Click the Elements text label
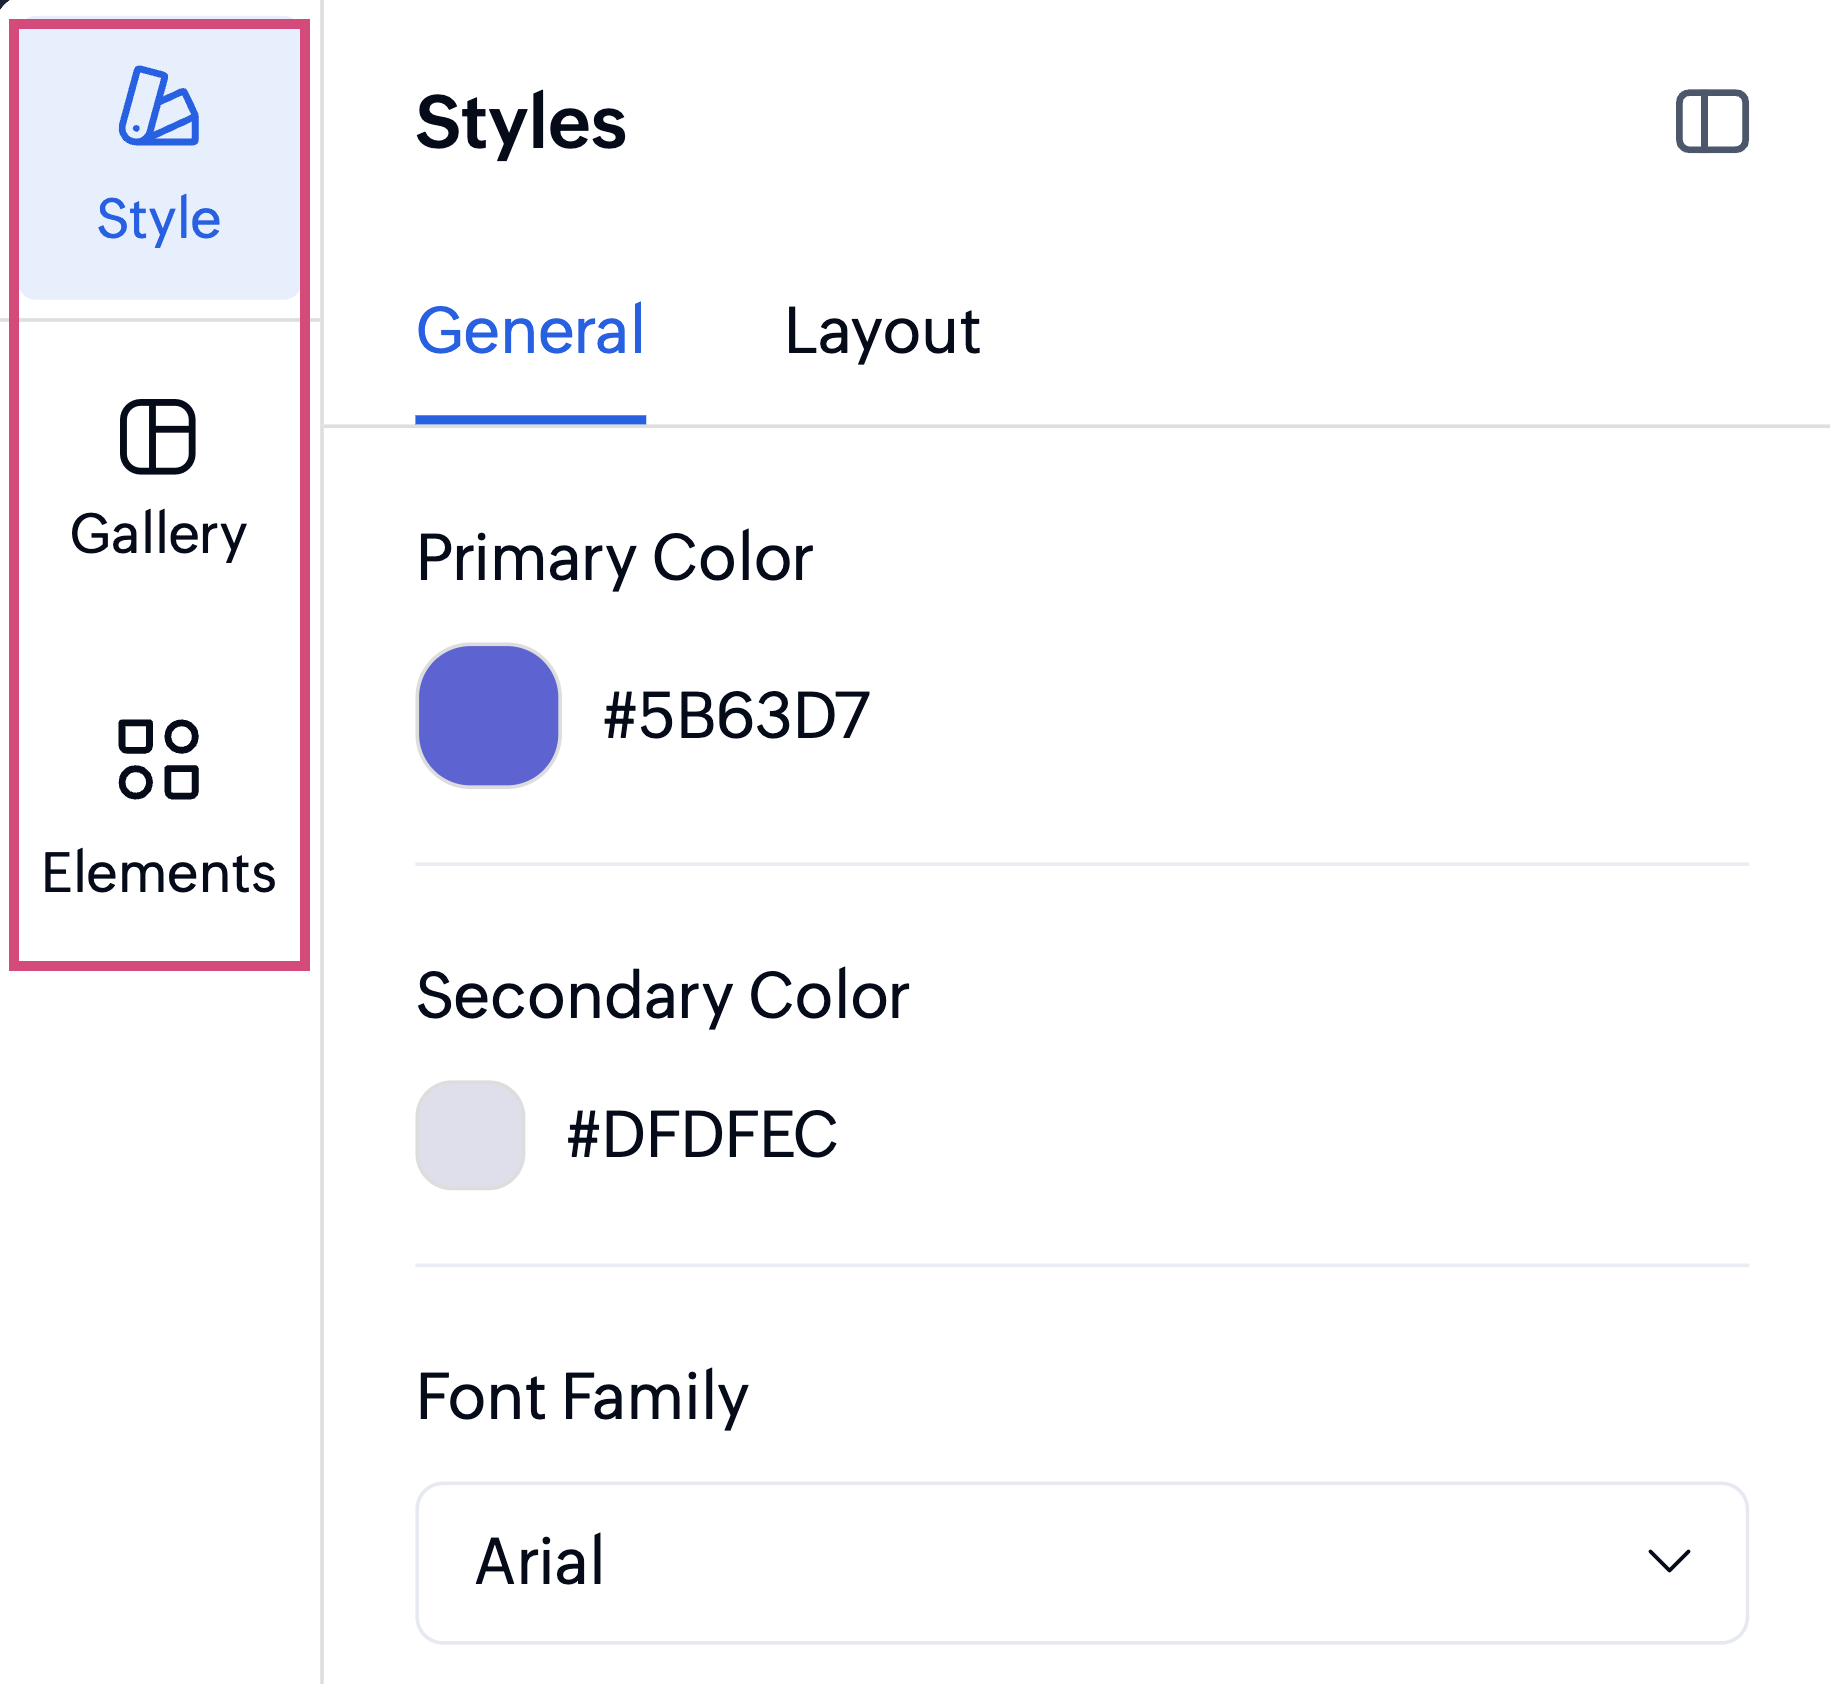Image resolution: width=1830 pixels, height=1684 pixels. 159,872
